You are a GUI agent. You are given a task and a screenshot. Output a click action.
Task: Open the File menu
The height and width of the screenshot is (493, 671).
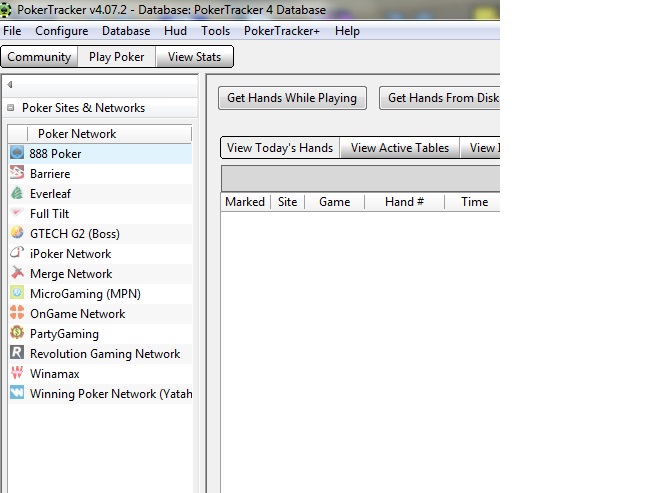(x=12, y=31)
